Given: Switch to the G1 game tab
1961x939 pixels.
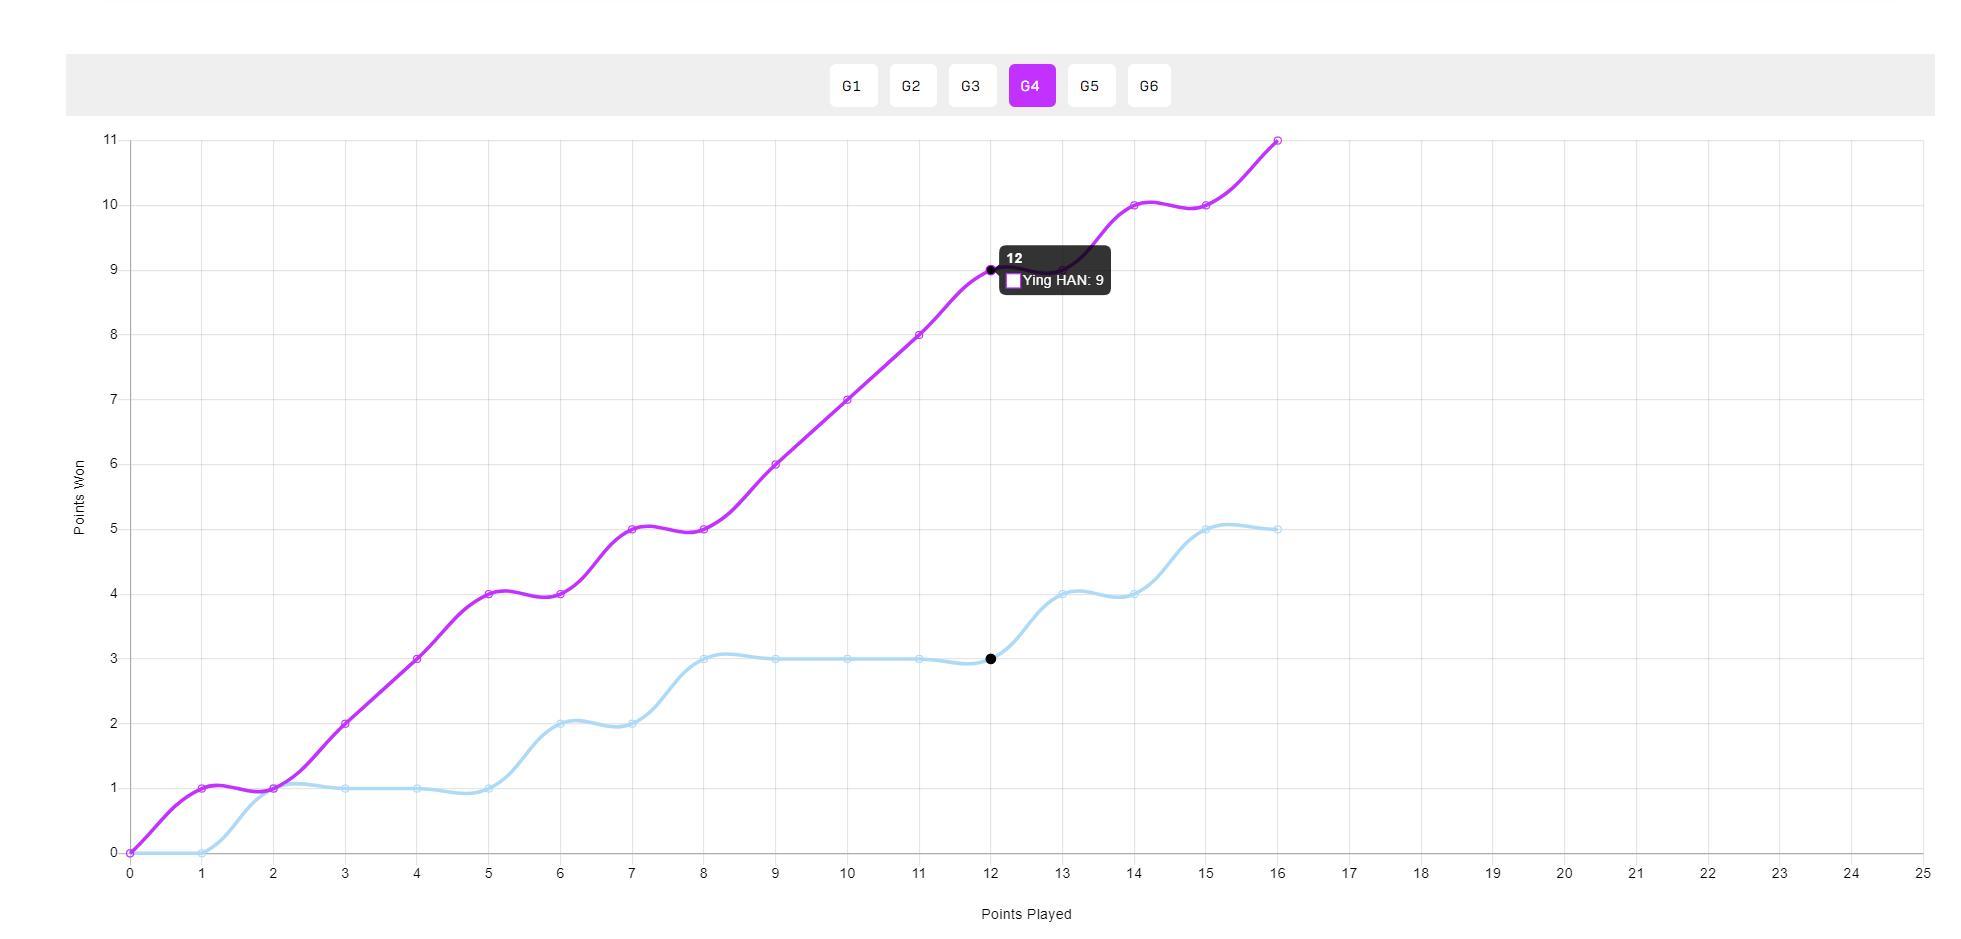Looking at the screenshot, I should click(853, 86).
